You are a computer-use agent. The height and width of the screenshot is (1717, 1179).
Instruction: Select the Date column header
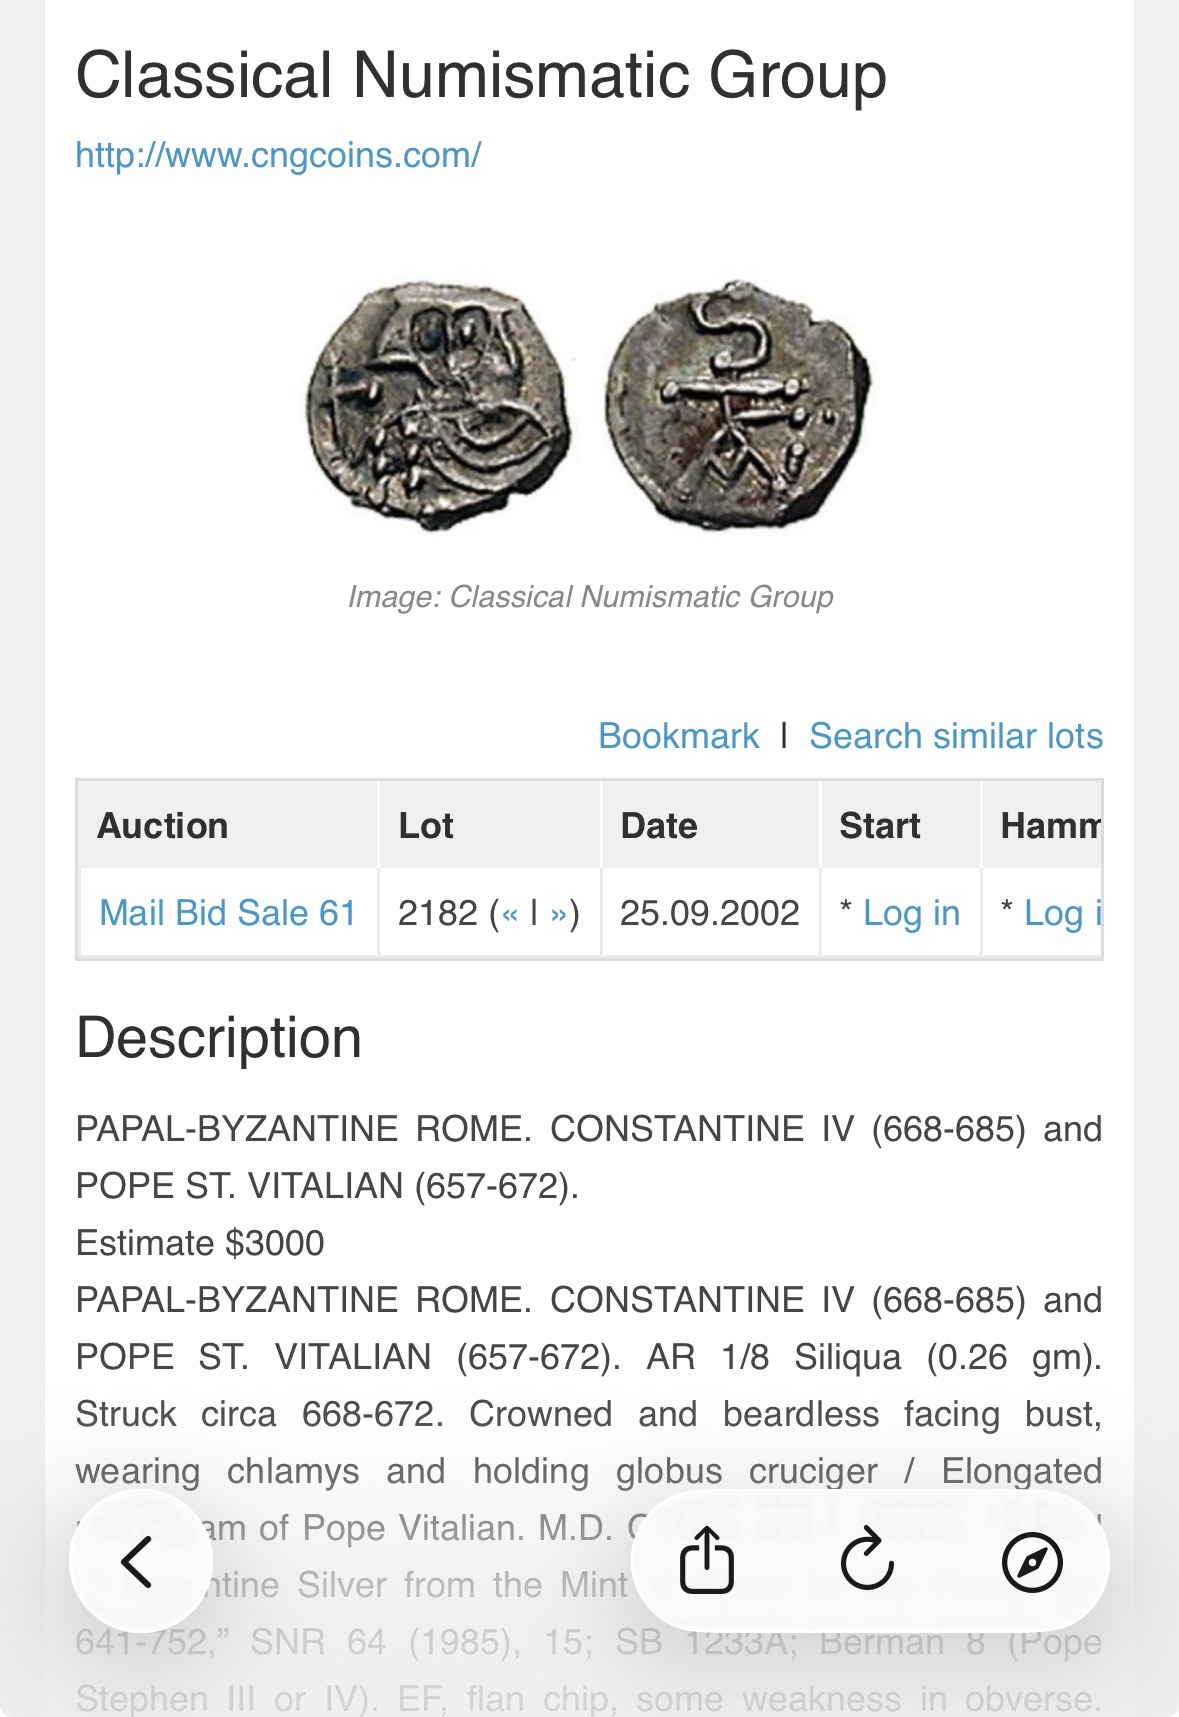click(659, 826)
